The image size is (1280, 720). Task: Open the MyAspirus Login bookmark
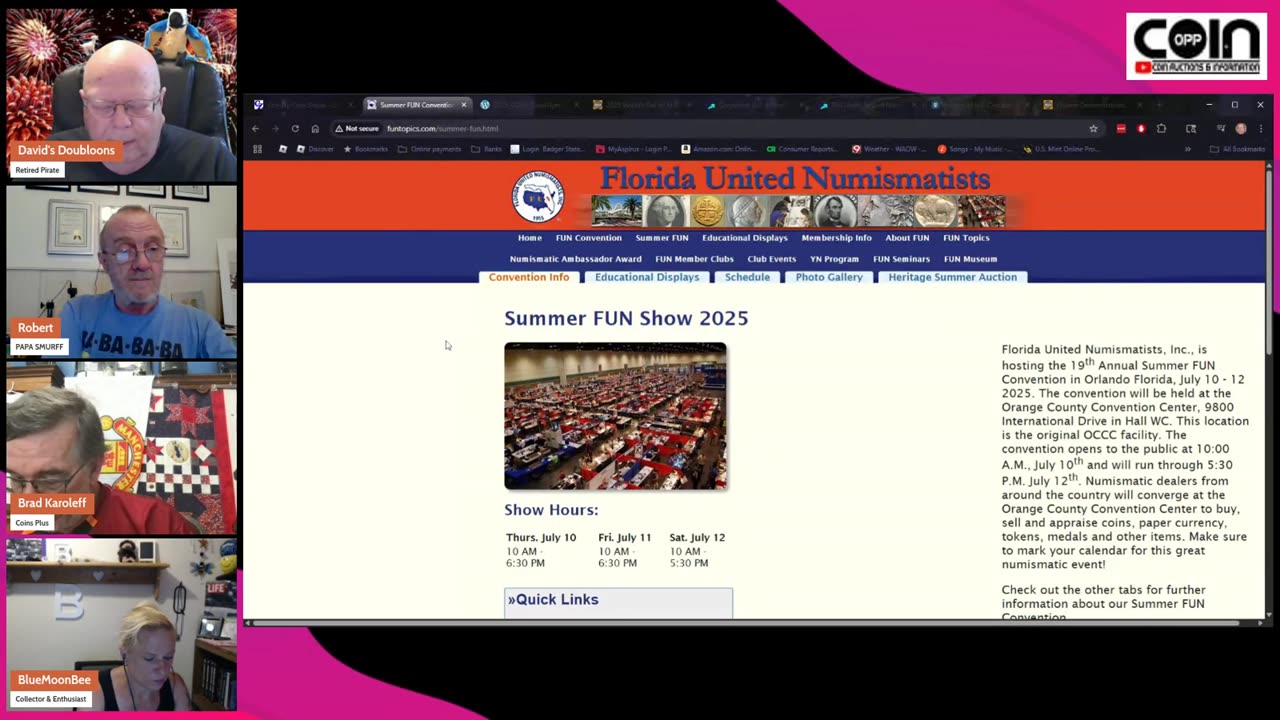(x=632, y=149)
